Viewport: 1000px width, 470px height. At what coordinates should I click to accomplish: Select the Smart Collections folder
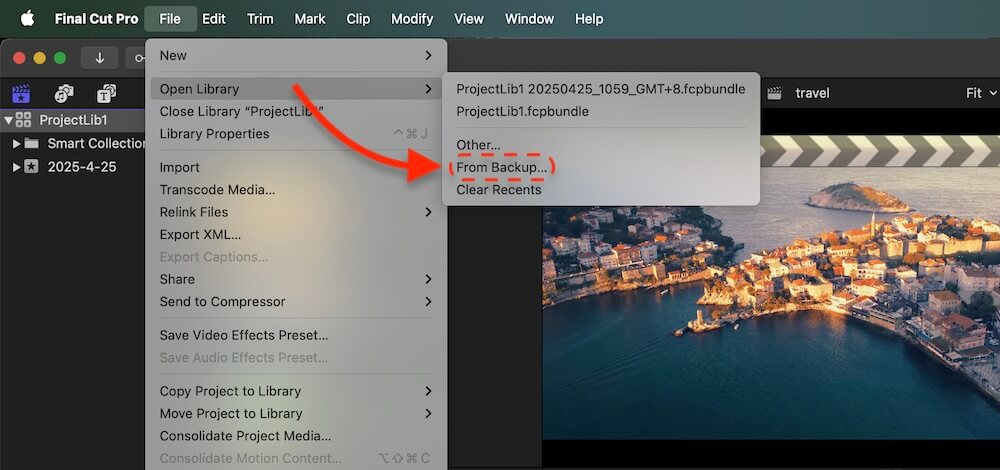[x=96, y=143]
